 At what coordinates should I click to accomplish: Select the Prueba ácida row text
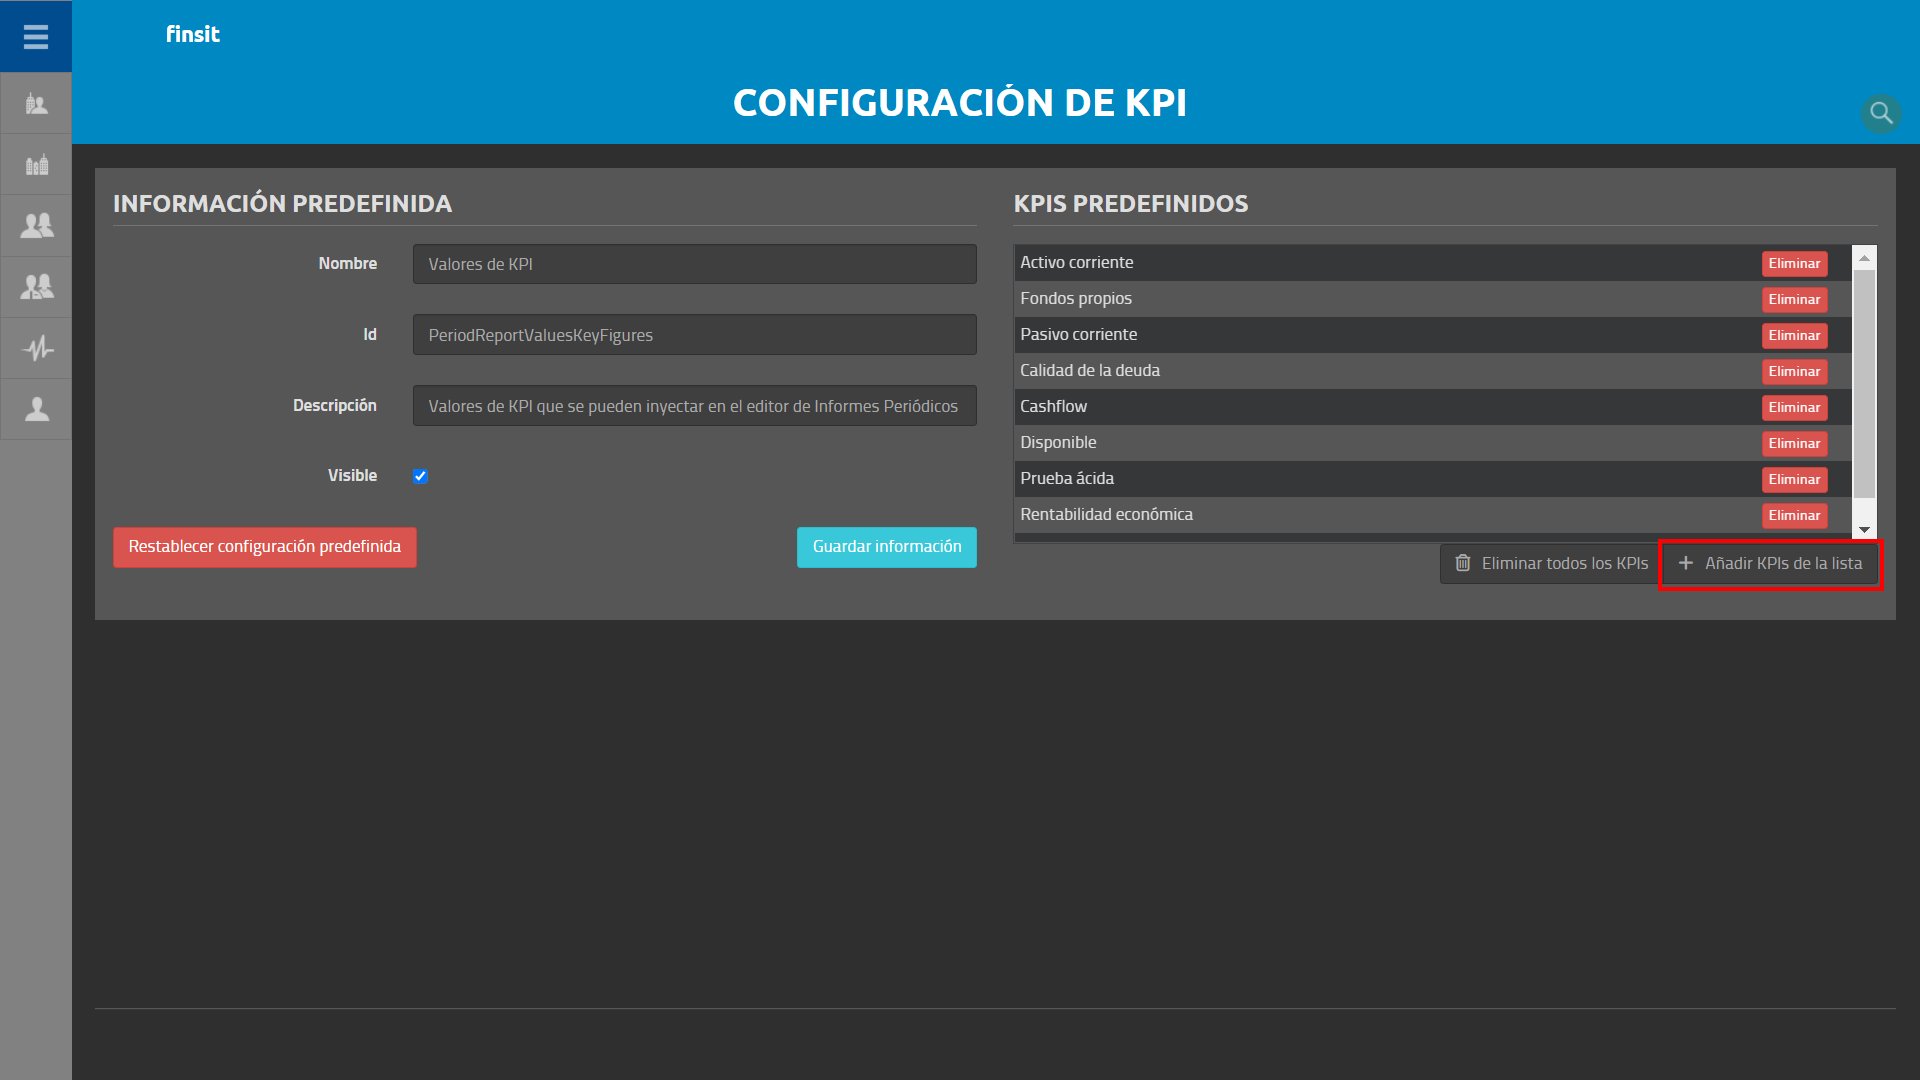point(1067,478)
